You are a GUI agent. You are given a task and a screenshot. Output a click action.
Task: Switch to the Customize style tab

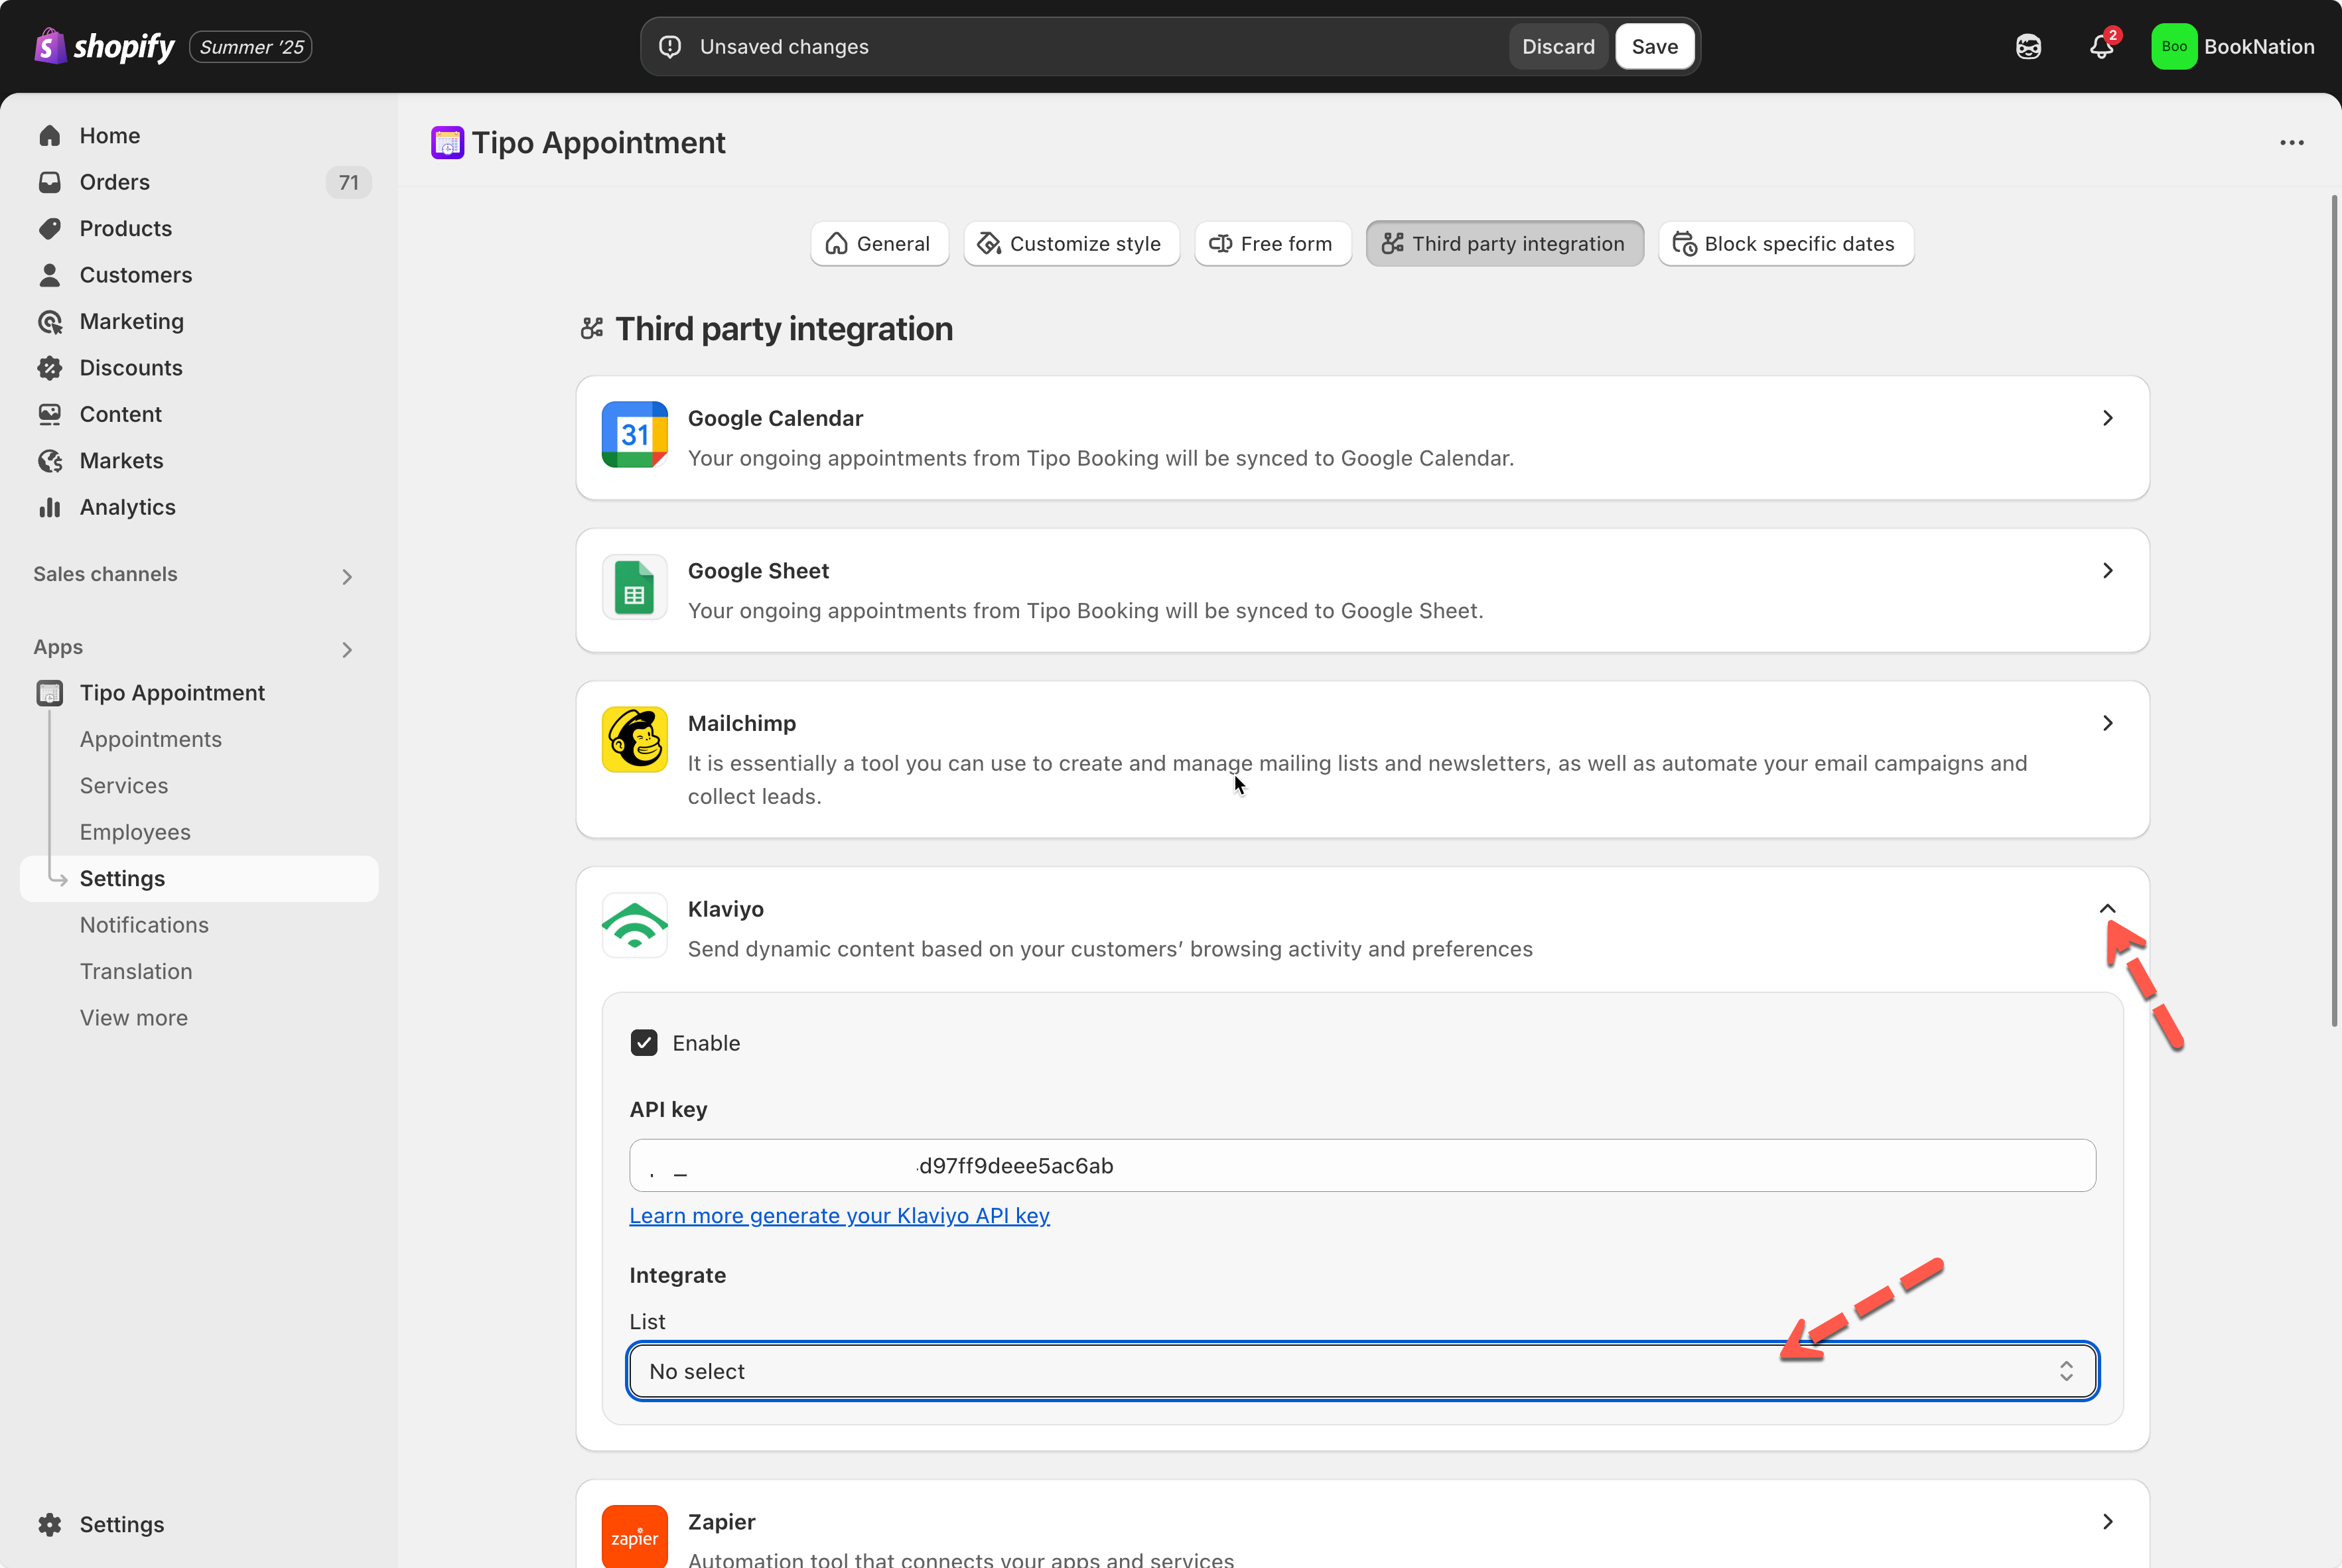pos(1071,244)
